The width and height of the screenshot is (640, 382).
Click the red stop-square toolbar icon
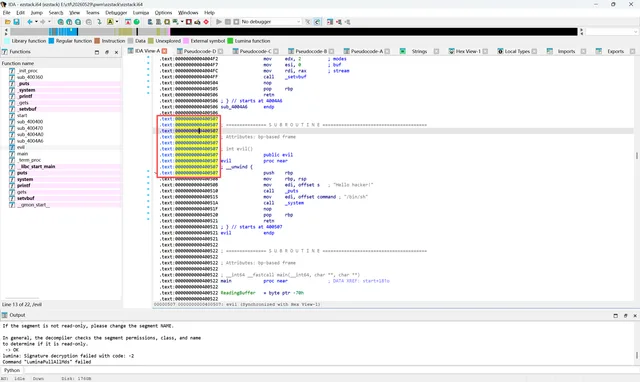(189, 22)
